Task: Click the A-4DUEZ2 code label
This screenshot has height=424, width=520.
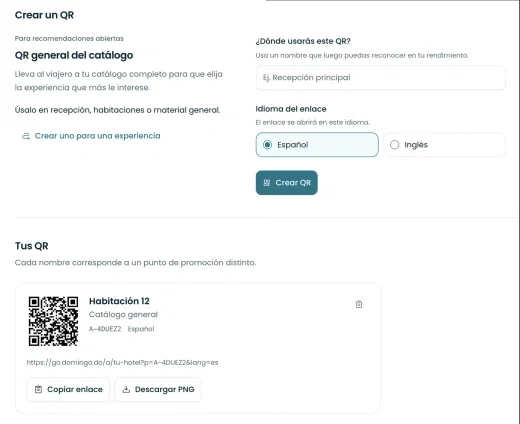Action: coord(105,329)
